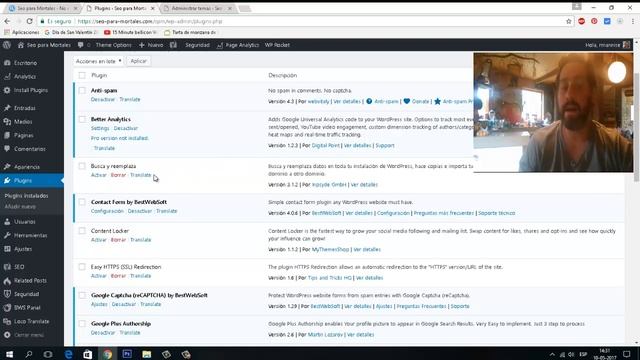Open Comentarios sidebar item

30,149
